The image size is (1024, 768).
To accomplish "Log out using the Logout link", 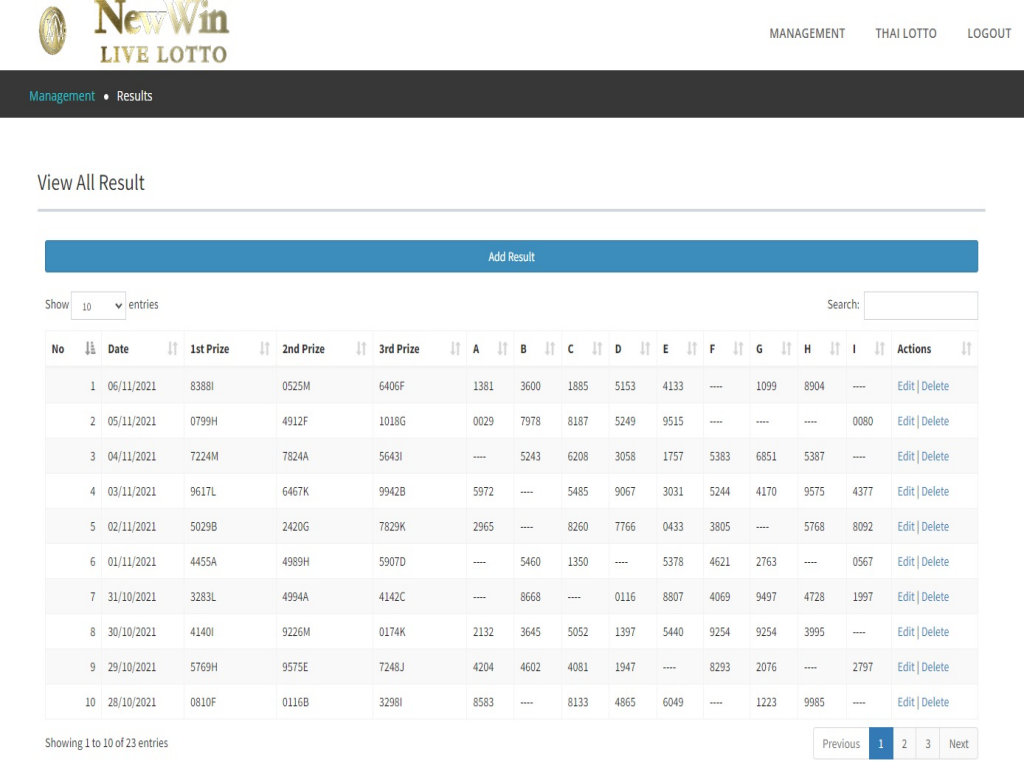I will (989, 33).
